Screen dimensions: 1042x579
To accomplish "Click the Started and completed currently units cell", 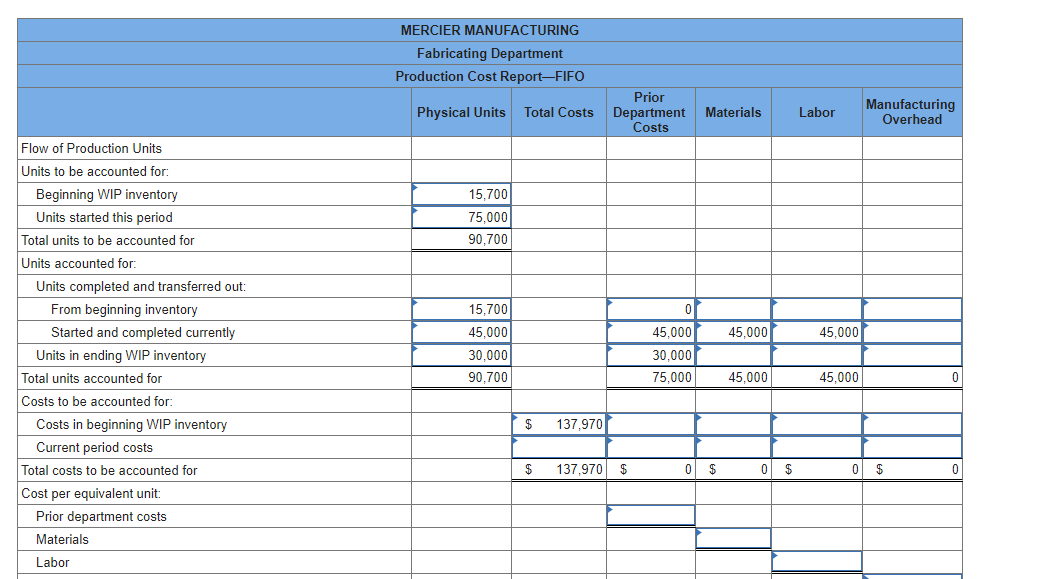I will (461, 332).
